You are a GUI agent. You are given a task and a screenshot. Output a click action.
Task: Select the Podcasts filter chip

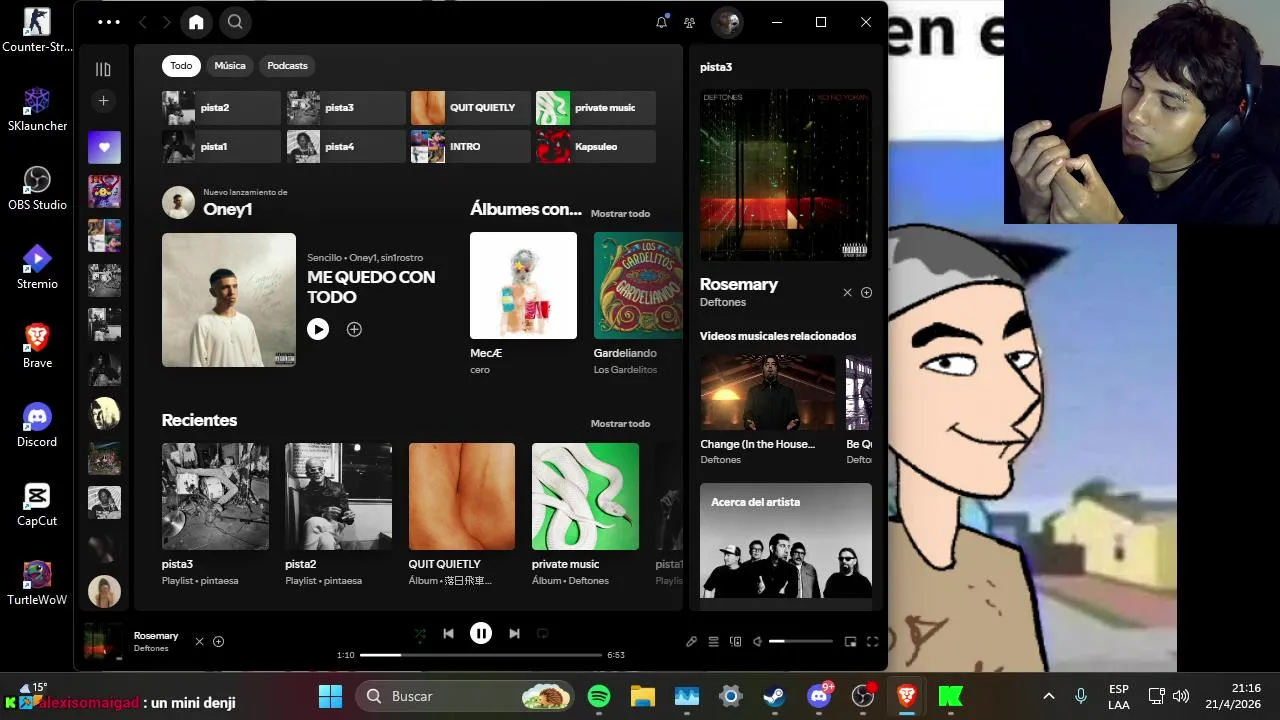(287, 66)
